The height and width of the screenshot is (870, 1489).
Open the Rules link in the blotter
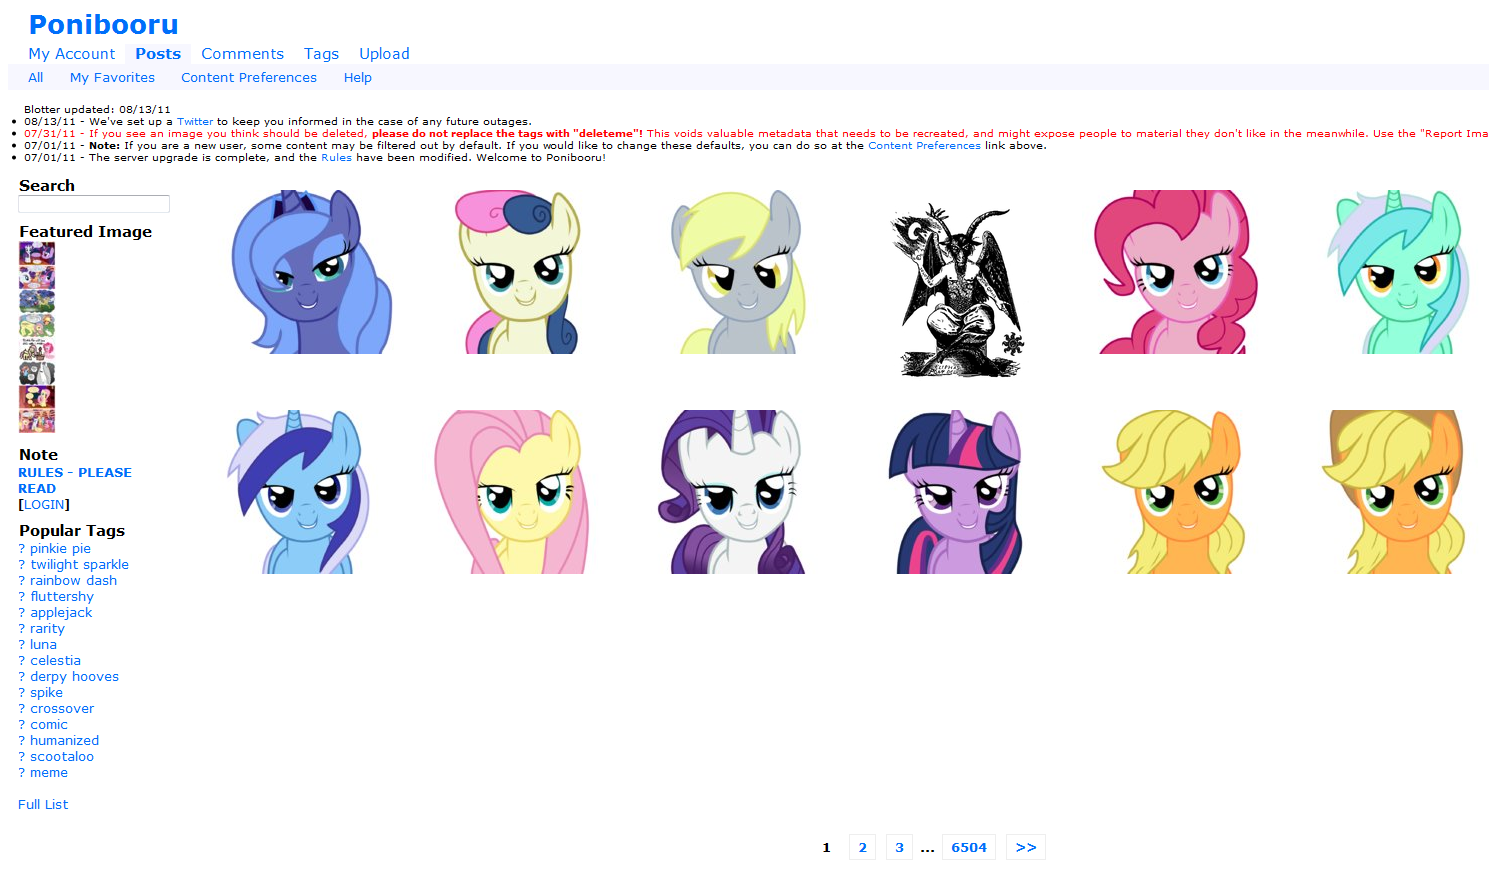[336, 158]
